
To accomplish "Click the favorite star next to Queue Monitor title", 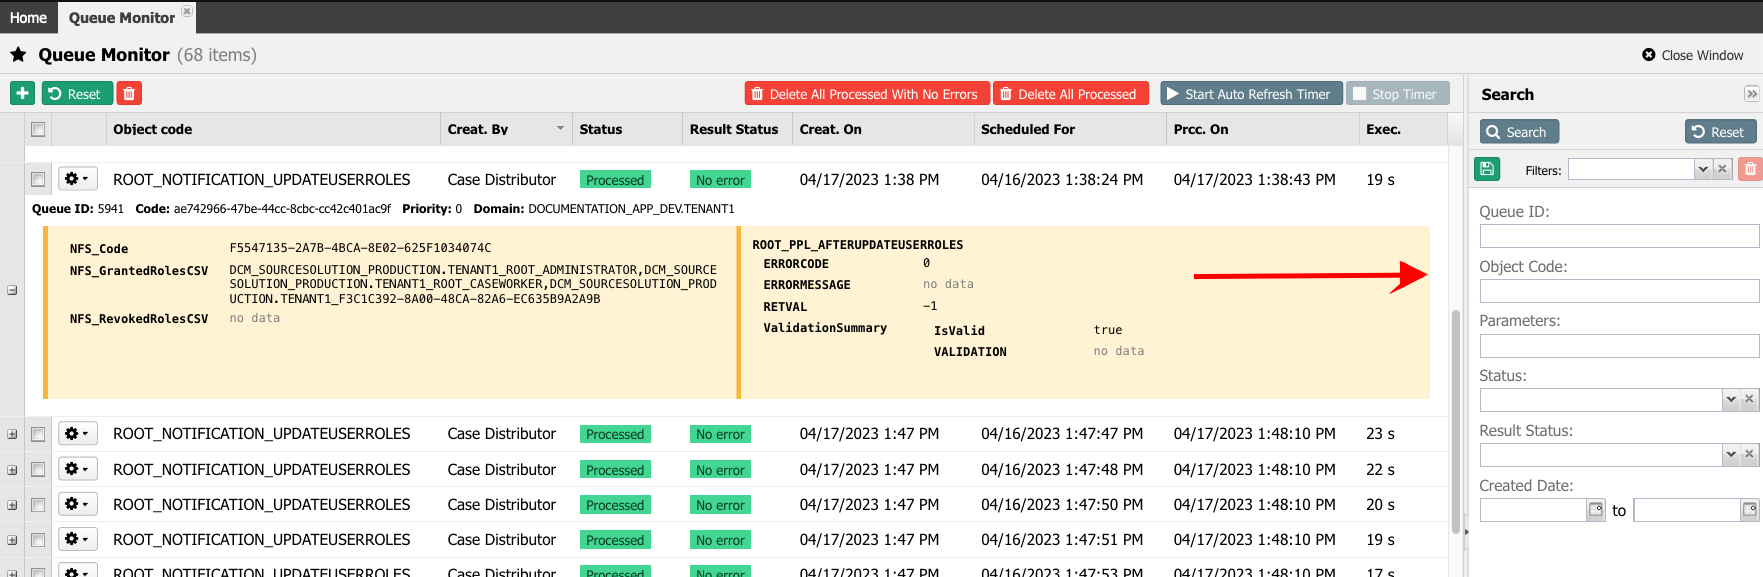I will pyautogui.click(x=18, y=55).
